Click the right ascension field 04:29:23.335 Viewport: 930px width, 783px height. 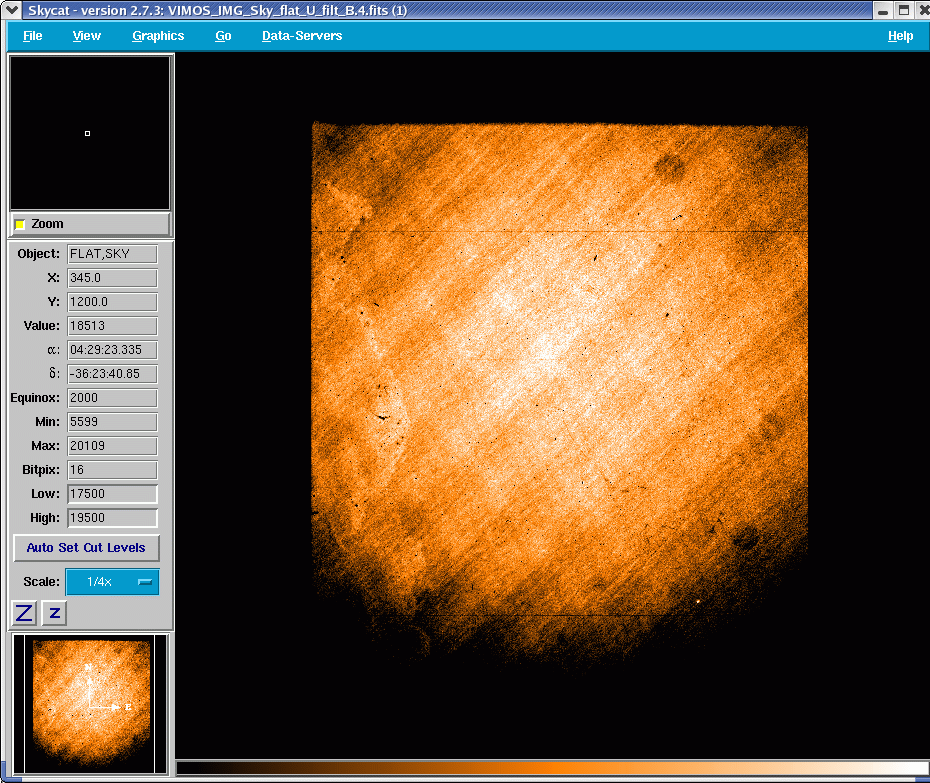(x=112, y=350)
